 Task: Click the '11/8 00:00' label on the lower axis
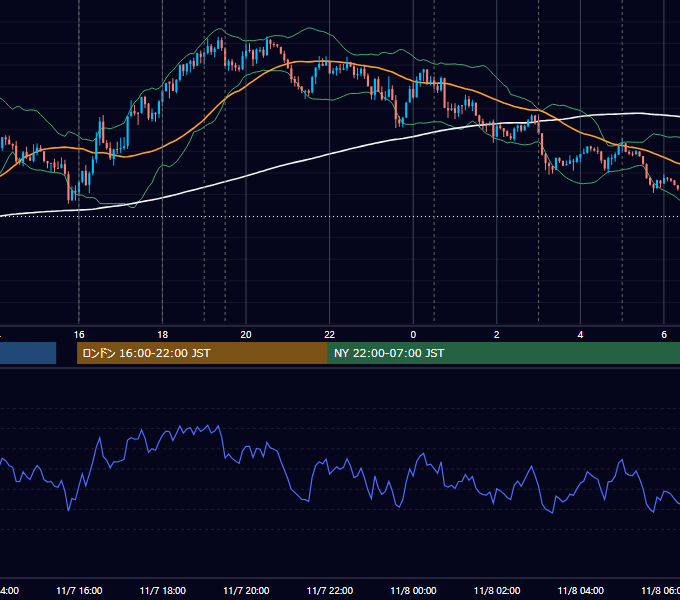point(413,590)
